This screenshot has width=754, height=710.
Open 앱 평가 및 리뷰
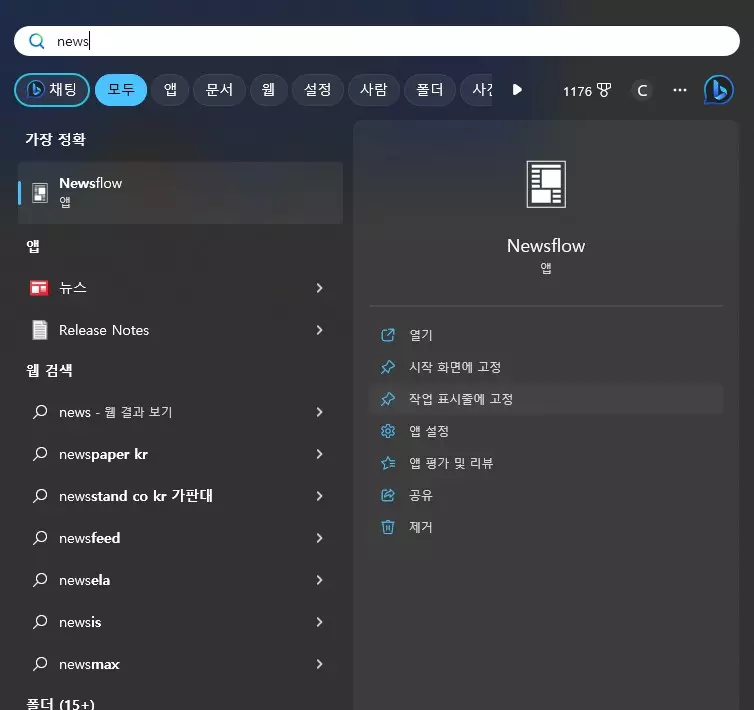pos(546,463)
